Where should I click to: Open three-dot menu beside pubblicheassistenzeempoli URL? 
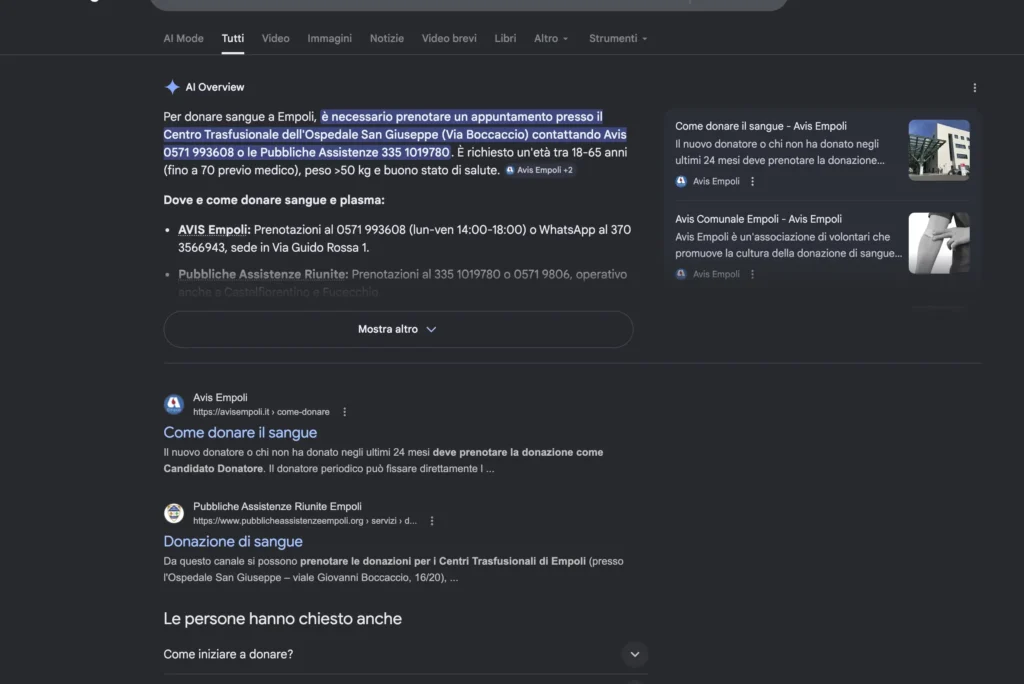[432, 521]
